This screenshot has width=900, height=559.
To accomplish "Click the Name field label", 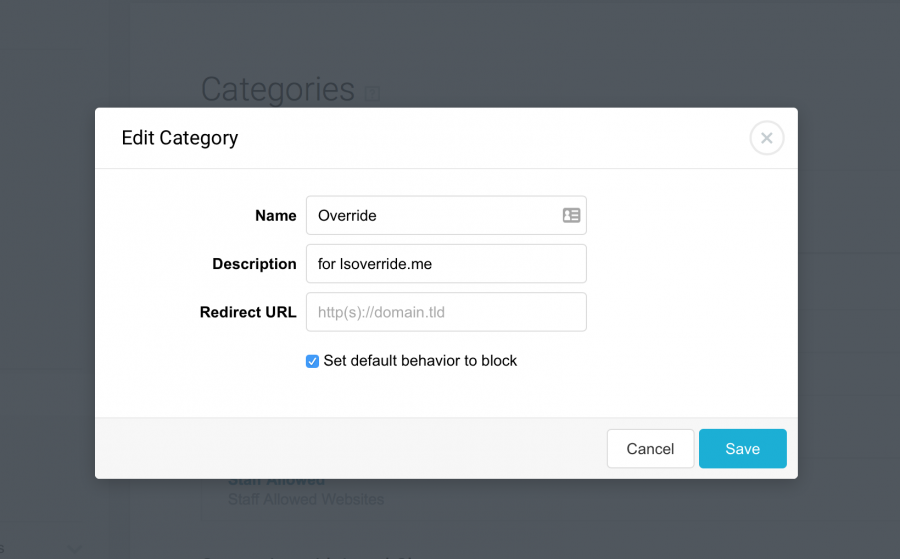I will tap(276, 215).
